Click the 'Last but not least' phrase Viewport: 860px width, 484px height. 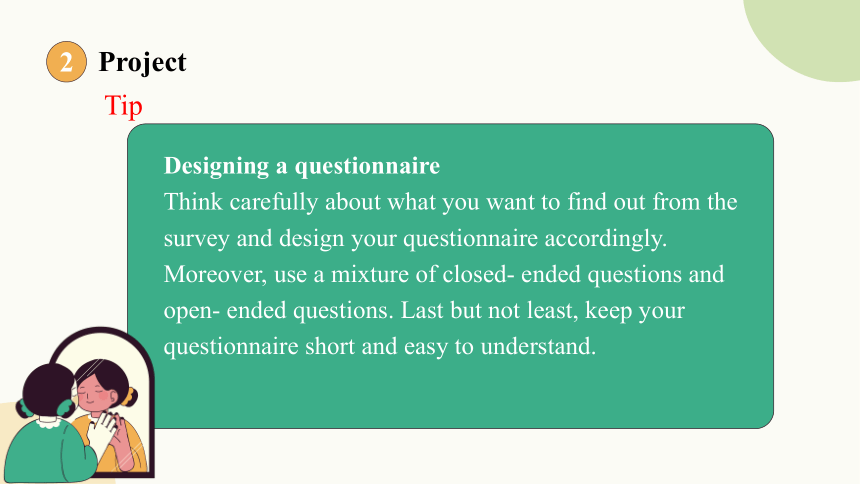tap(488, 311)
